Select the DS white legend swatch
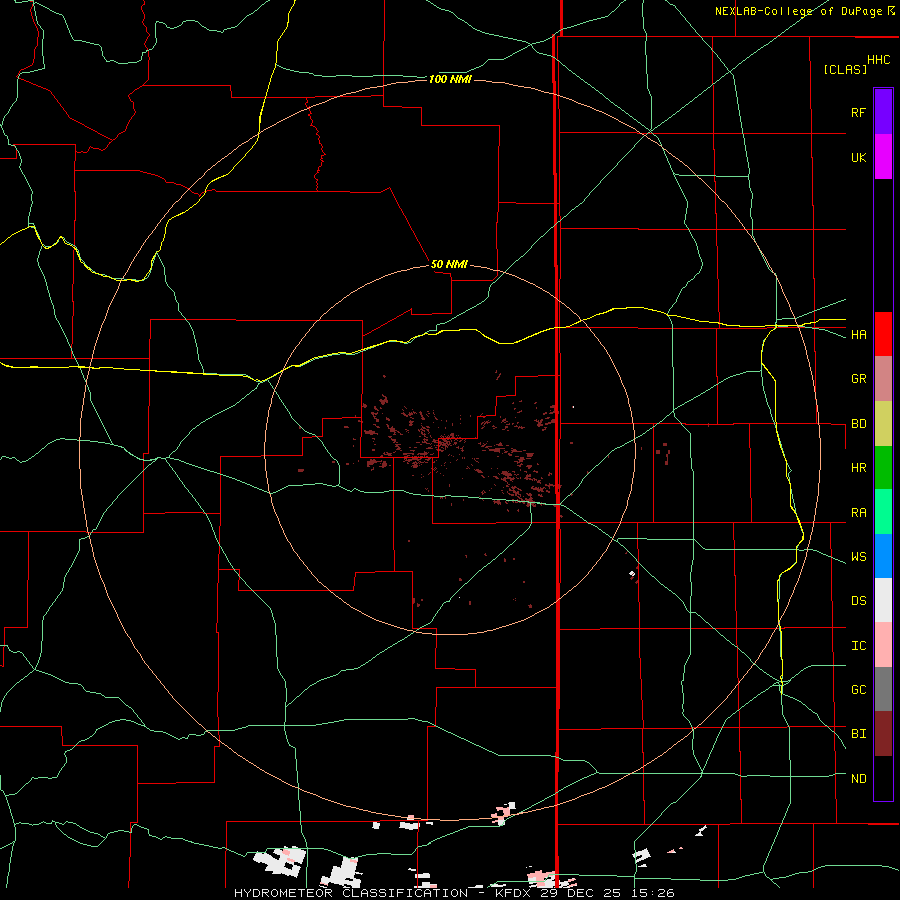900x900 pixels. pyautogui.click(x=883, y=600)
